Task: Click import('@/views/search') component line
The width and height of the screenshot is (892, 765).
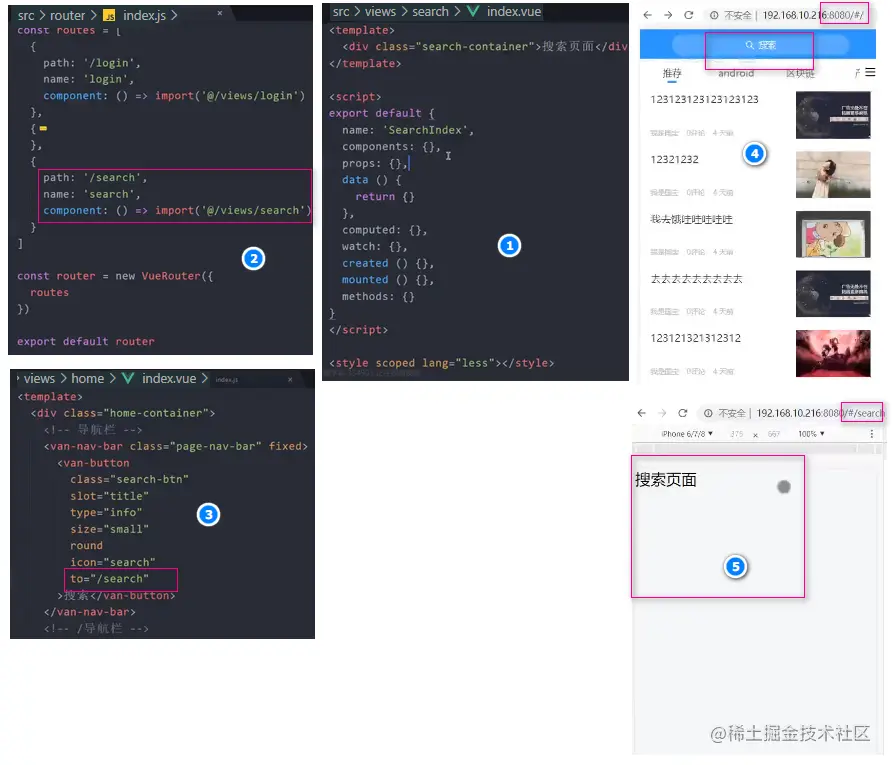Action: coord(177,210)
